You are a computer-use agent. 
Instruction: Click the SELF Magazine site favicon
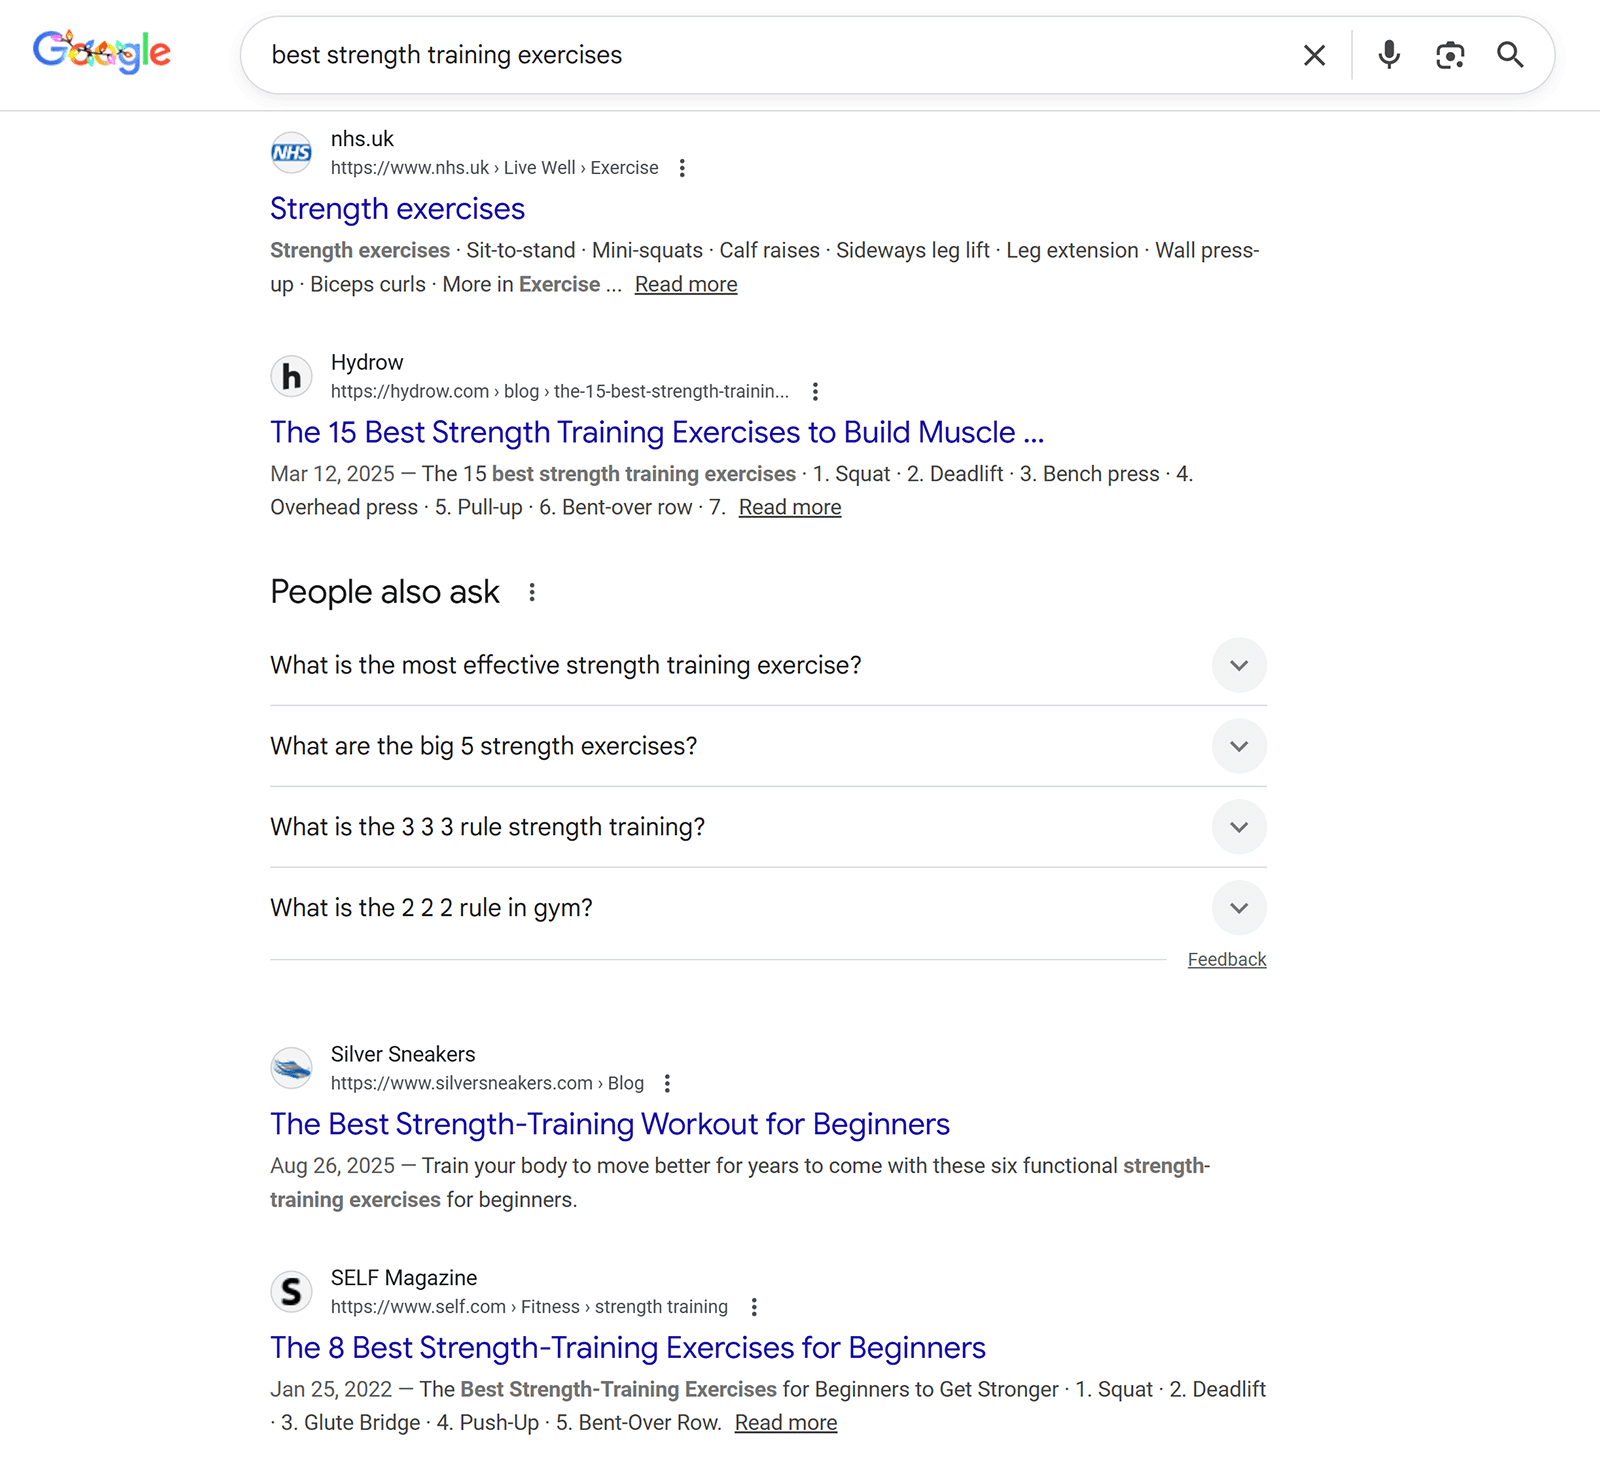point(291,1291)
